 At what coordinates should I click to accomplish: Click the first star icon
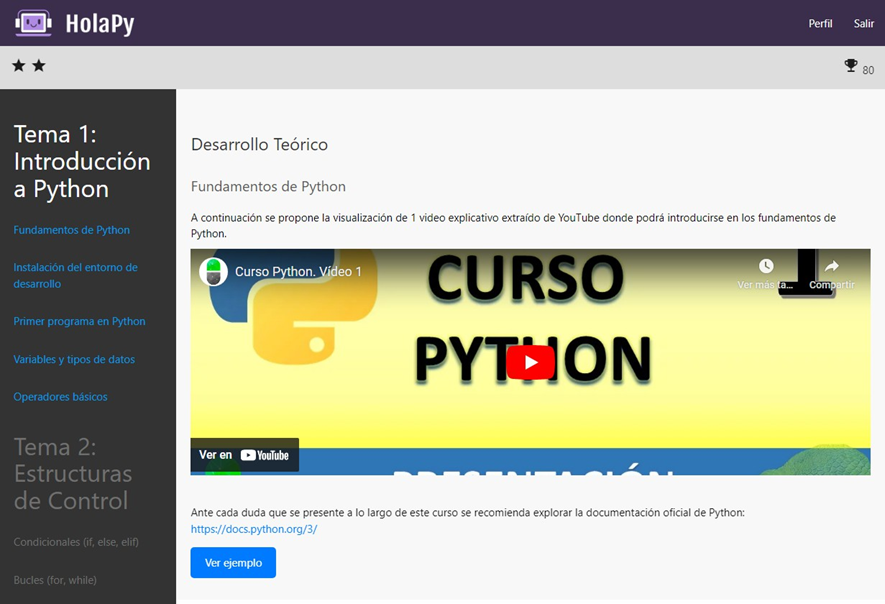[19, 66]
